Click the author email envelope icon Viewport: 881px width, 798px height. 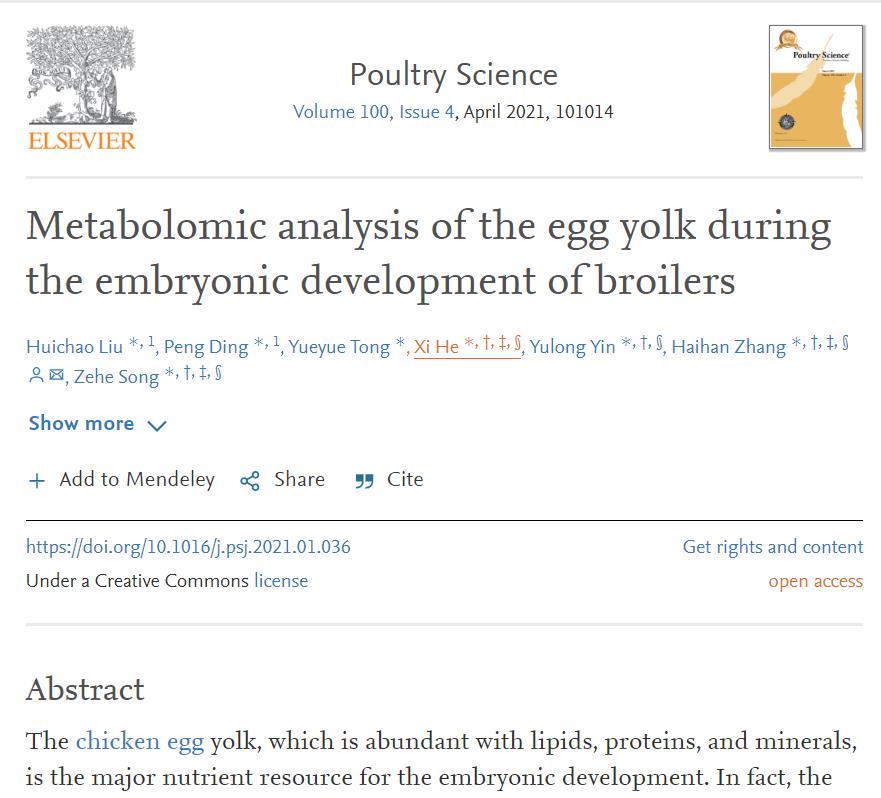56,377
